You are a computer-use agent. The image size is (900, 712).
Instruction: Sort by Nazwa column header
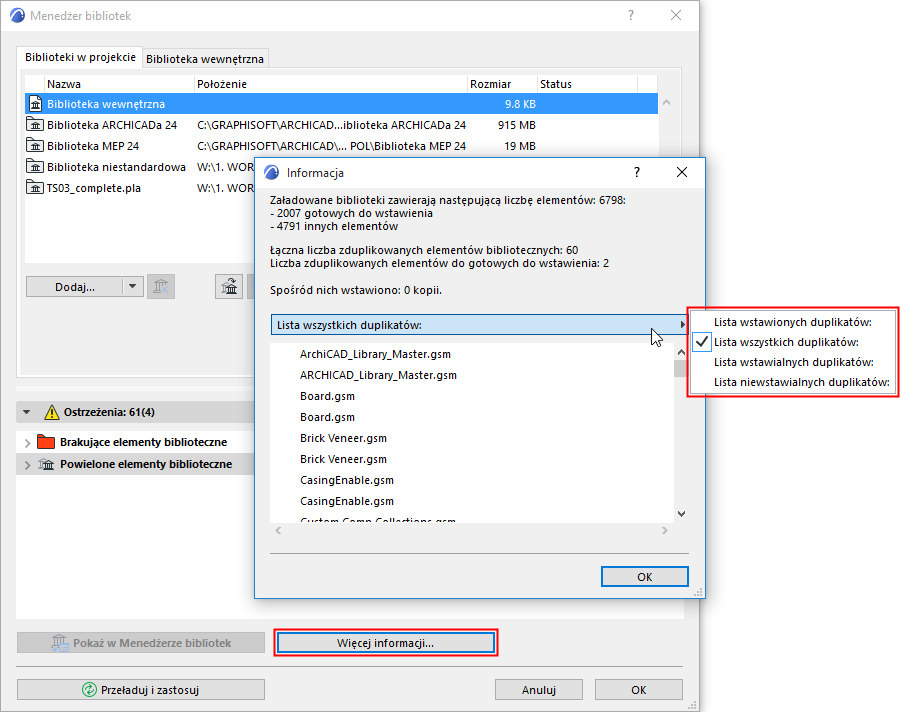pos(119,84)
